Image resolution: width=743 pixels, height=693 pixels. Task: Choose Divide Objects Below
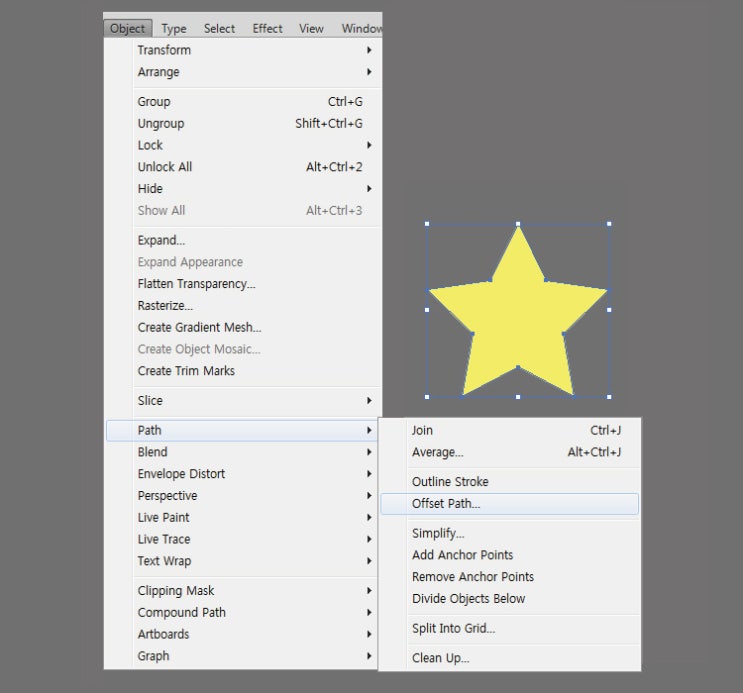coord(509,599)
